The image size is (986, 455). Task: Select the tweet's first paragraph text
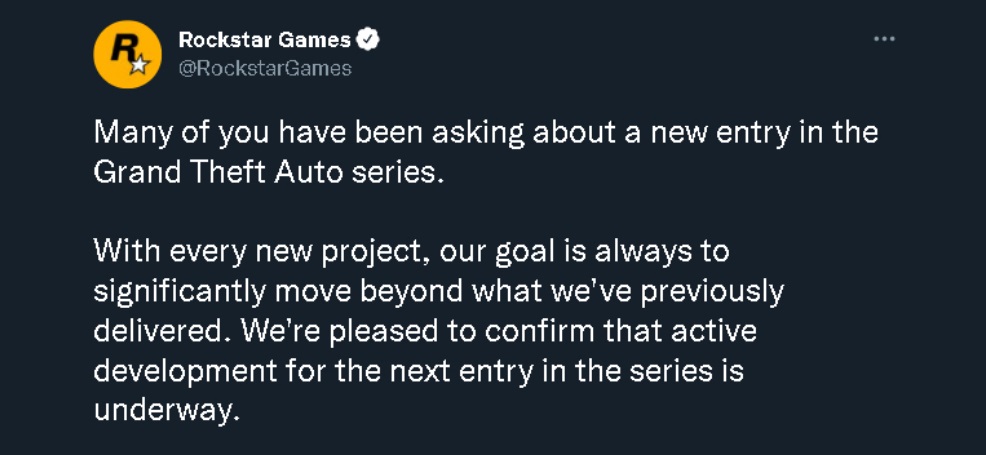click(485, 153)
